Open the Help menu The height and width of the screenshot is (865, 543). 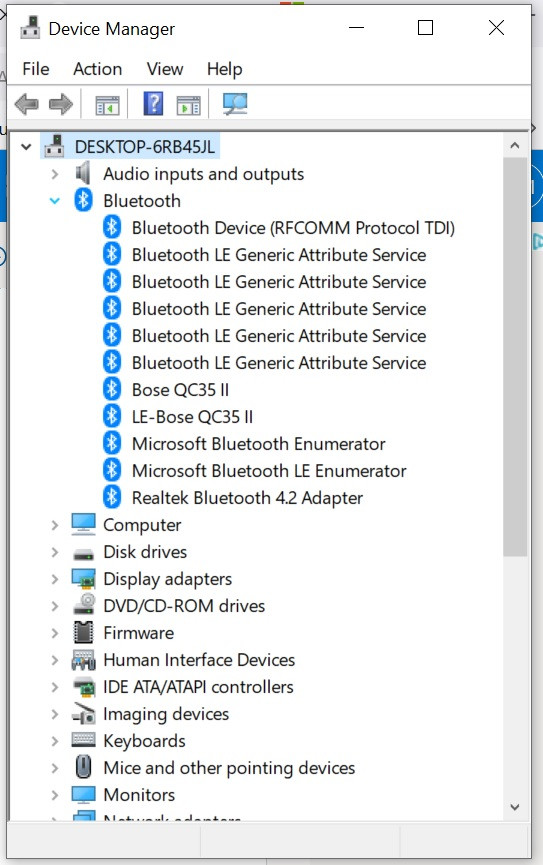click(x=225, y=69)
